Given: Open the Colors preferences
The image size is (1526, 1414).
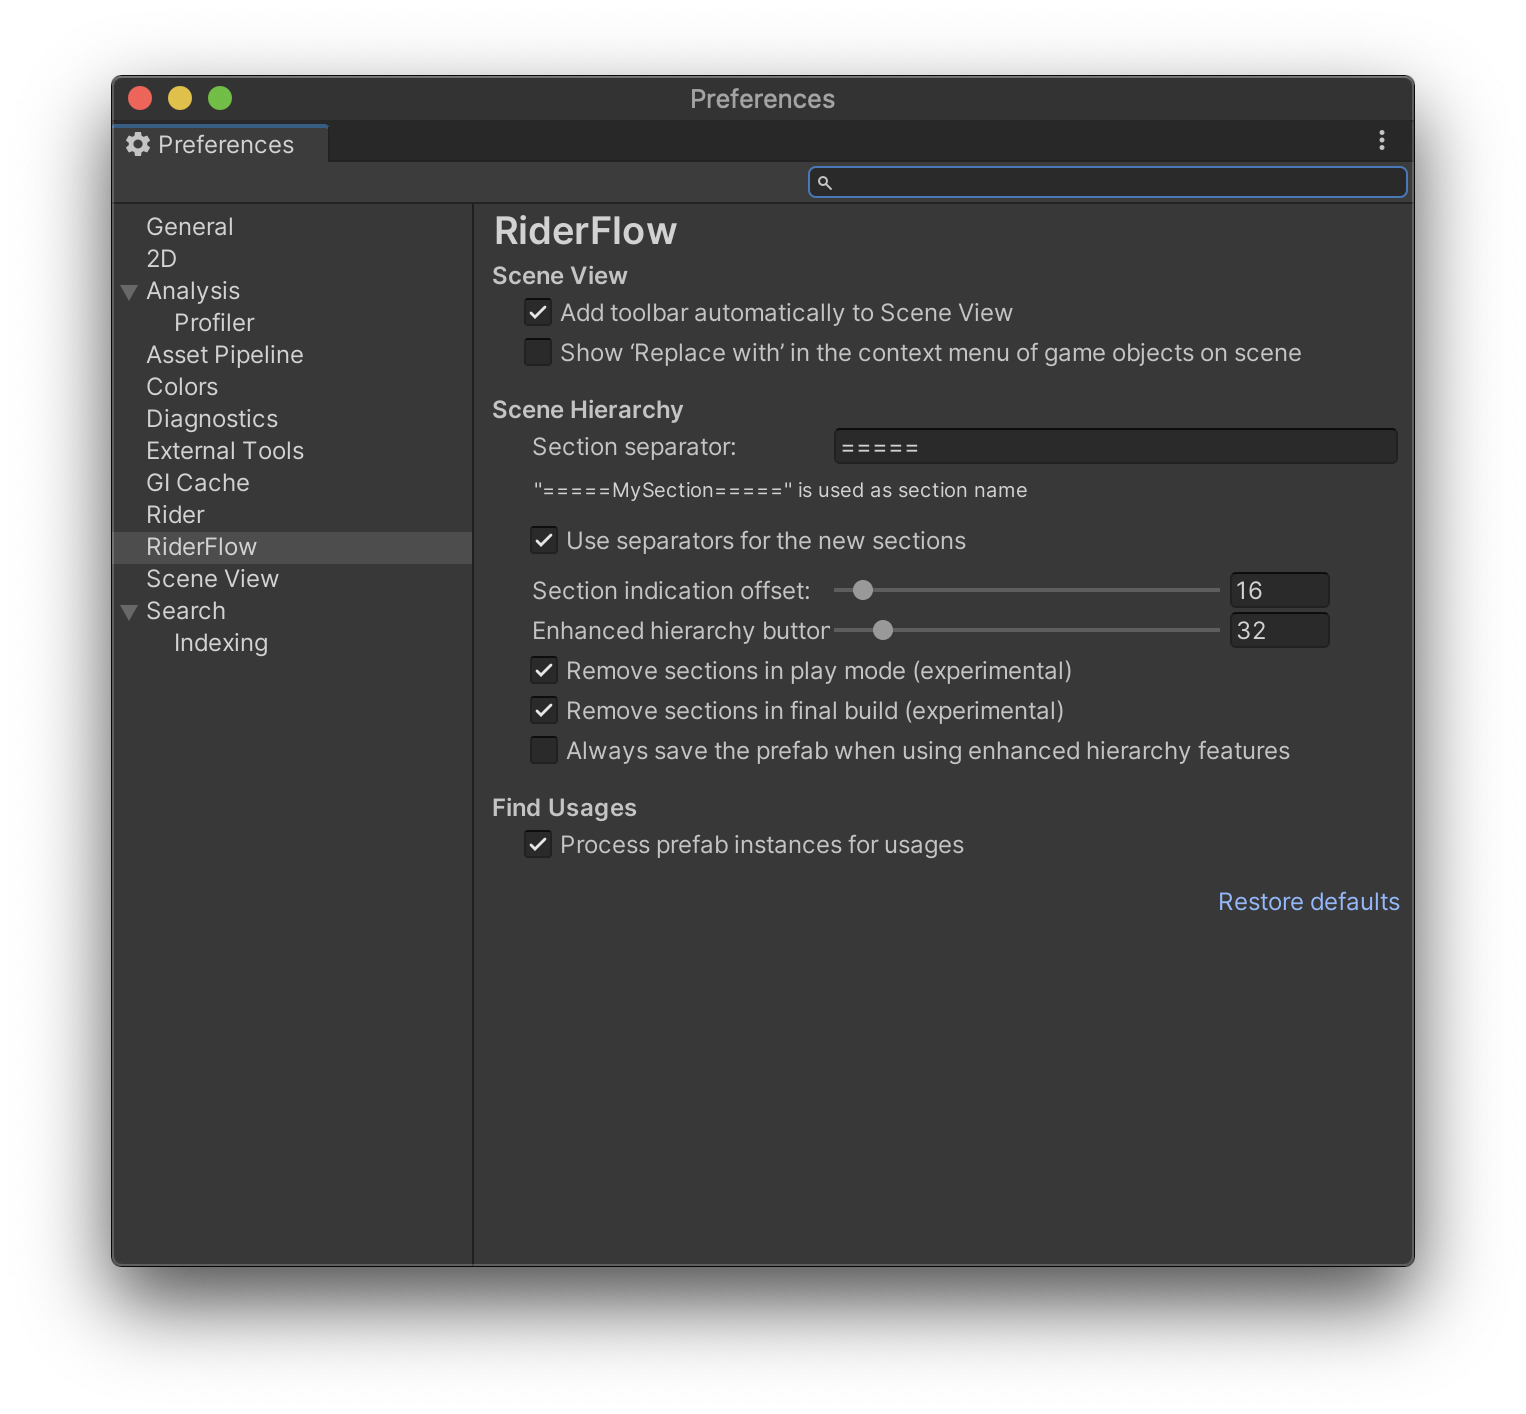Looking at the screenshot, I should click(182, 387).
